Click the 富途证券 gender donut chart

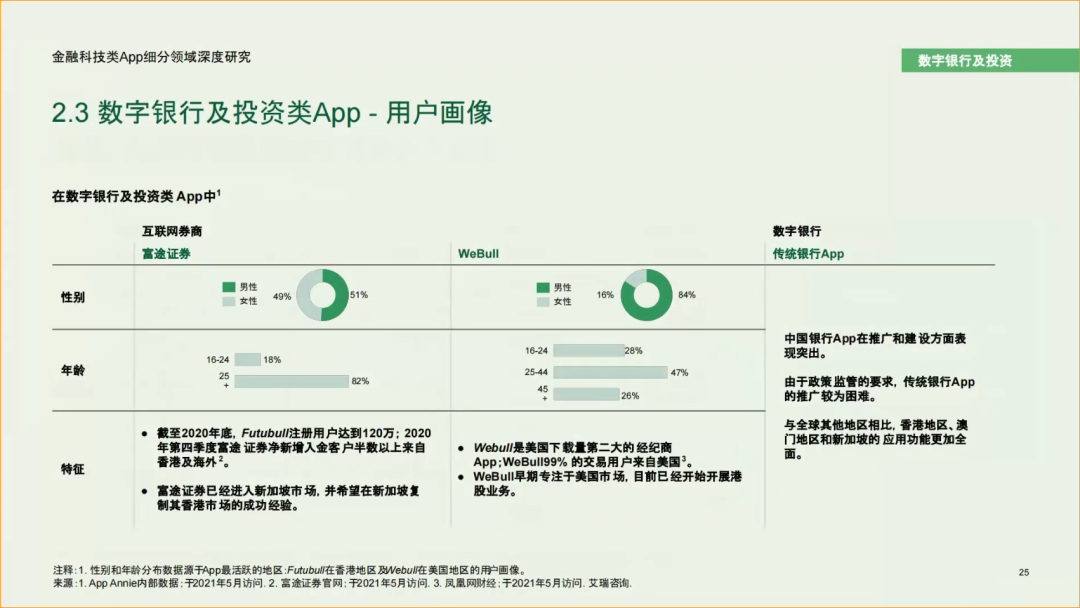point(322,295)
